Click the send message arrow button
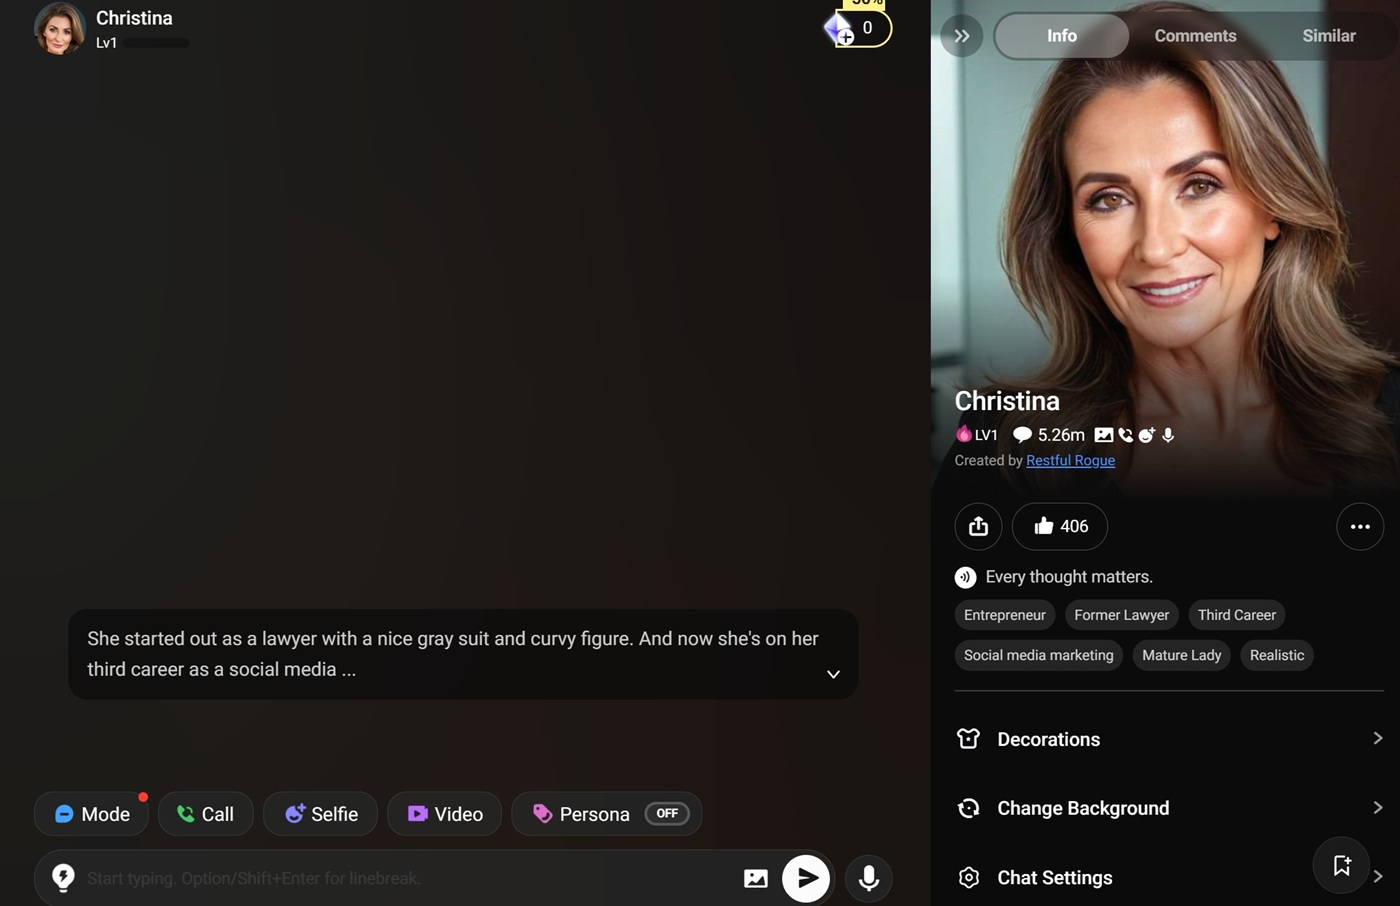 click(x=806, y=879)
